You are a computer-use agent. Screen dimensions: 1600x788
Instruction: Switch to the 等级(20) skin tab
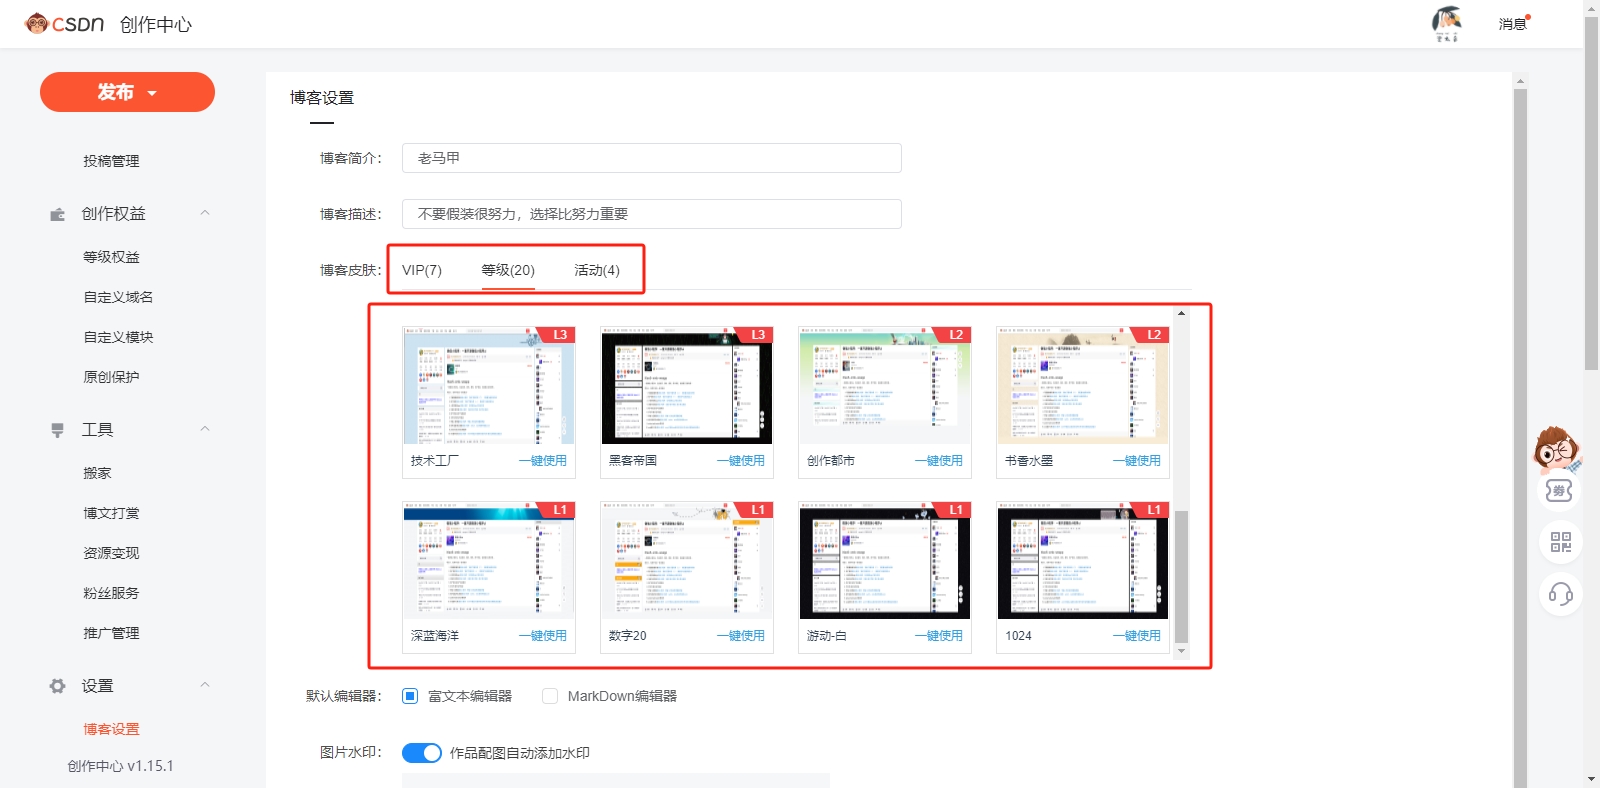[x=508, y=270]
